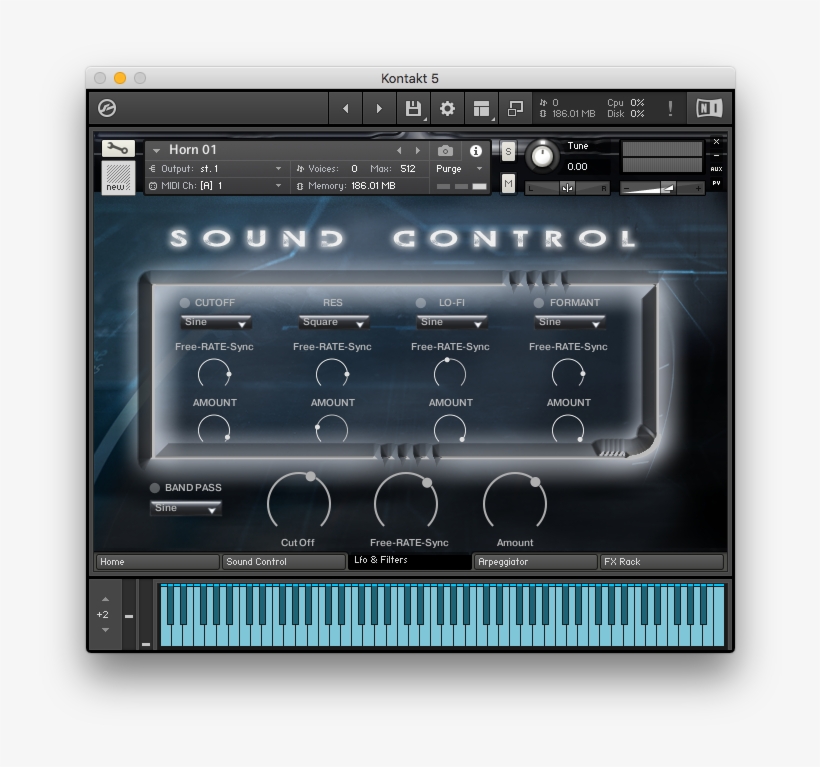Click the FORMANT AMOUNT knob
The height and width of the screenshot is (767, 820).
pos(568,429)
